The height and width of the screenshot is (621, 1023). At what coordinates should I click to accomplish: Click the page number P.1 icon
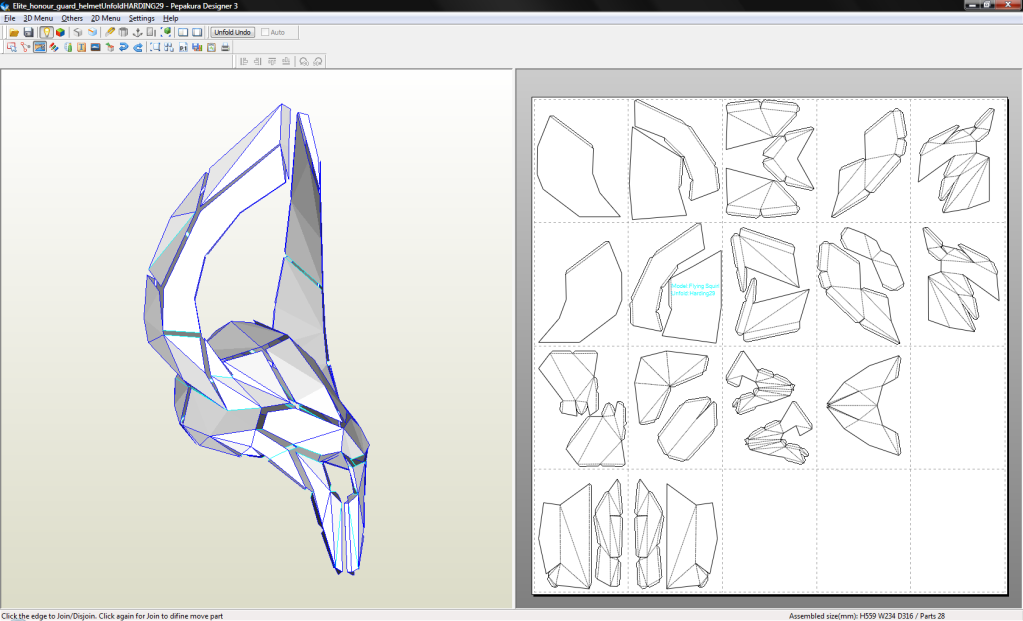pyautogui.click(x=183, y=47)
